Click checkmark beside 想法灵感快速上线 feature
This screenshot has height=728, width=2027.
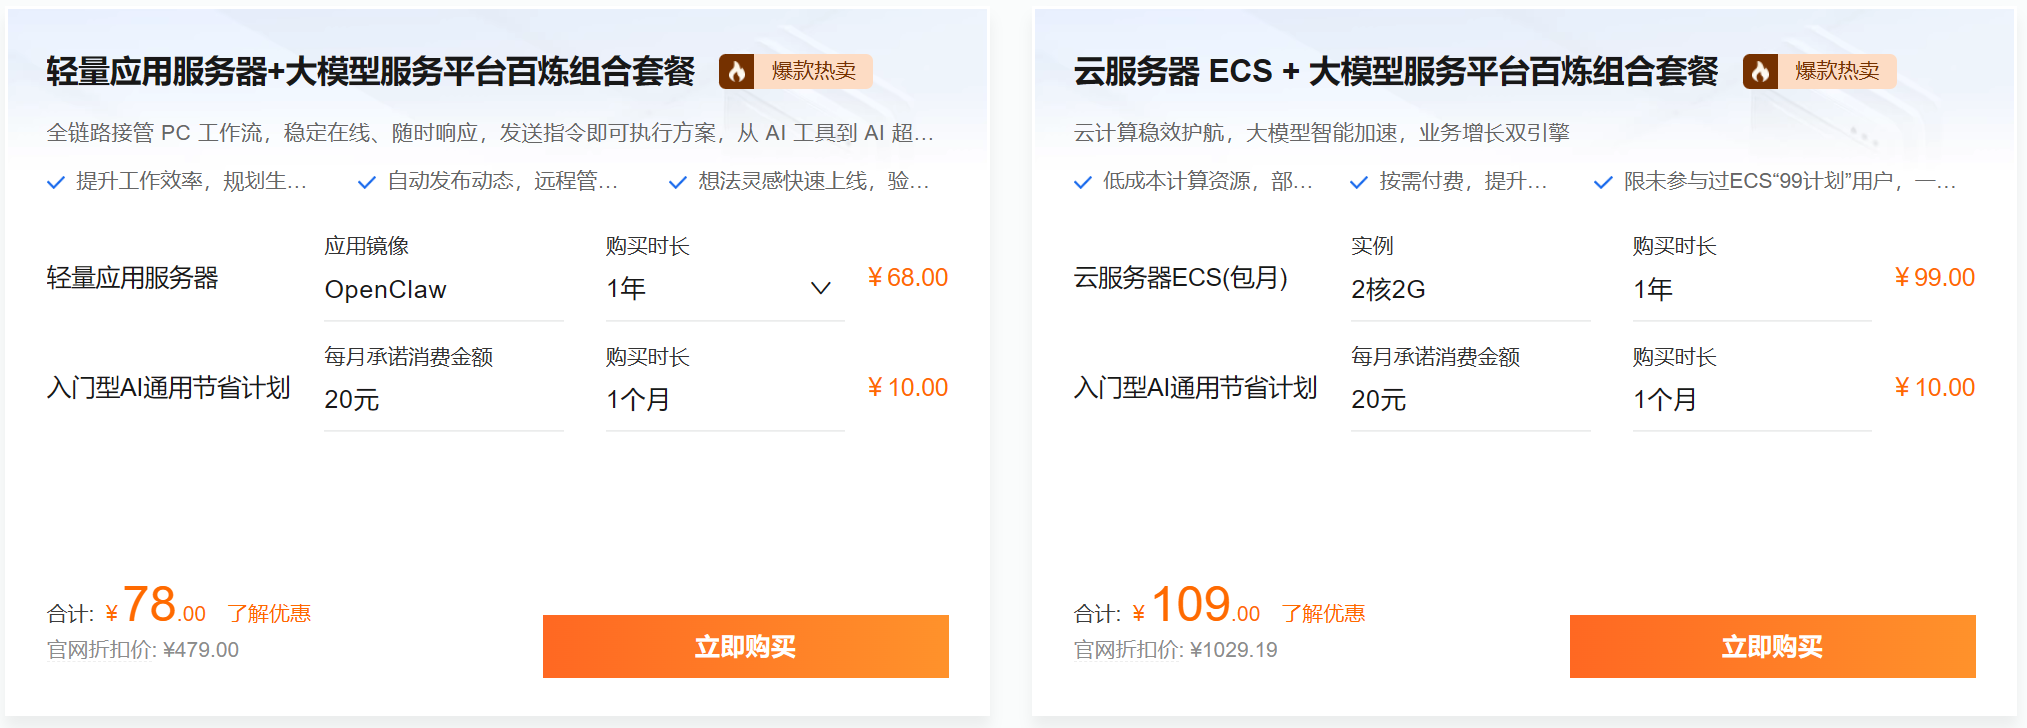pos(678,182)
